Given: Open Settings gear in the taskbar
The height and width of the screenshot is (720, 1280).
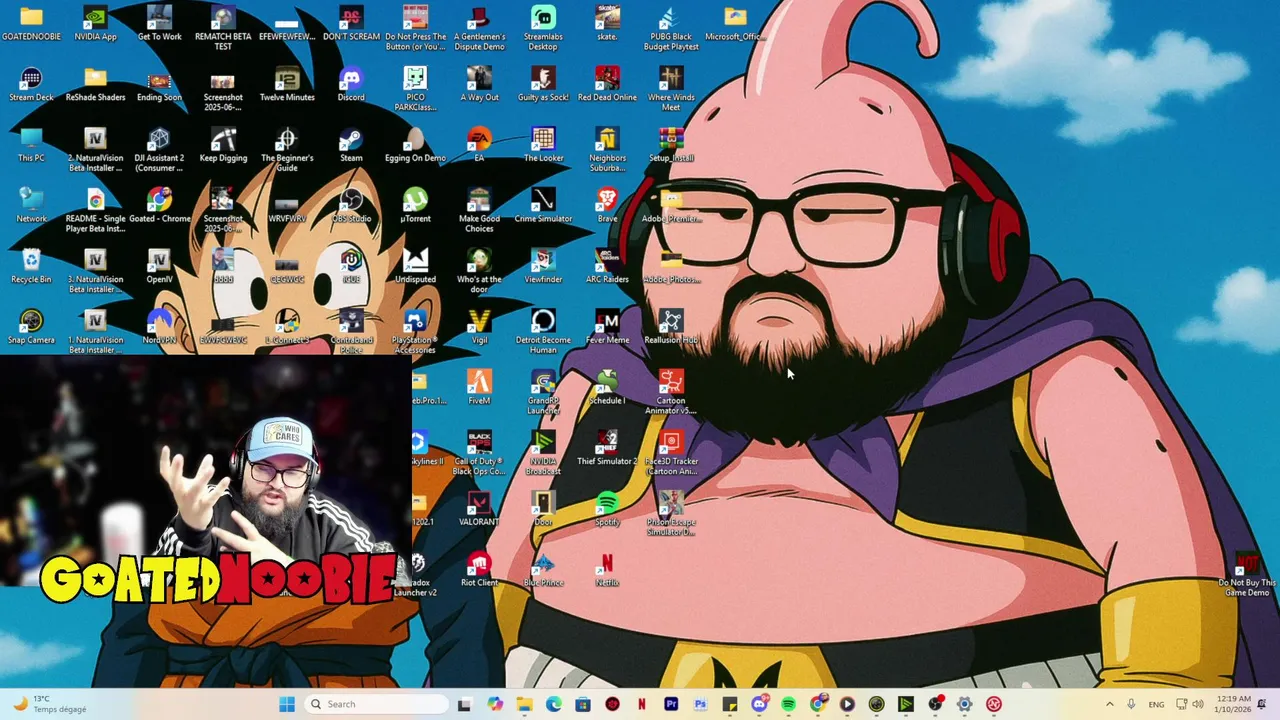Looking at the screenshot, I should pyautogui.click(x=964, y=704).
